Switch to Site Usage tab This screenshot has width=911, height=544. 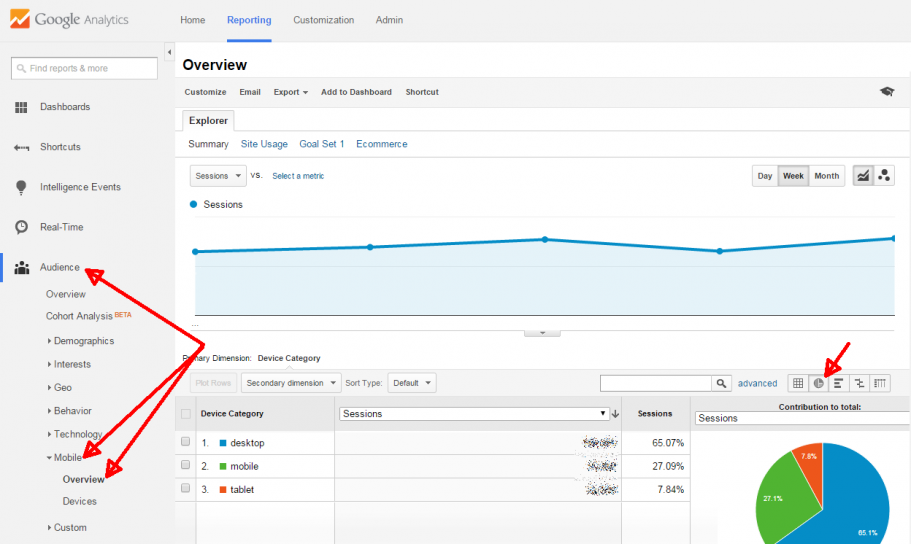click(264, 144)
